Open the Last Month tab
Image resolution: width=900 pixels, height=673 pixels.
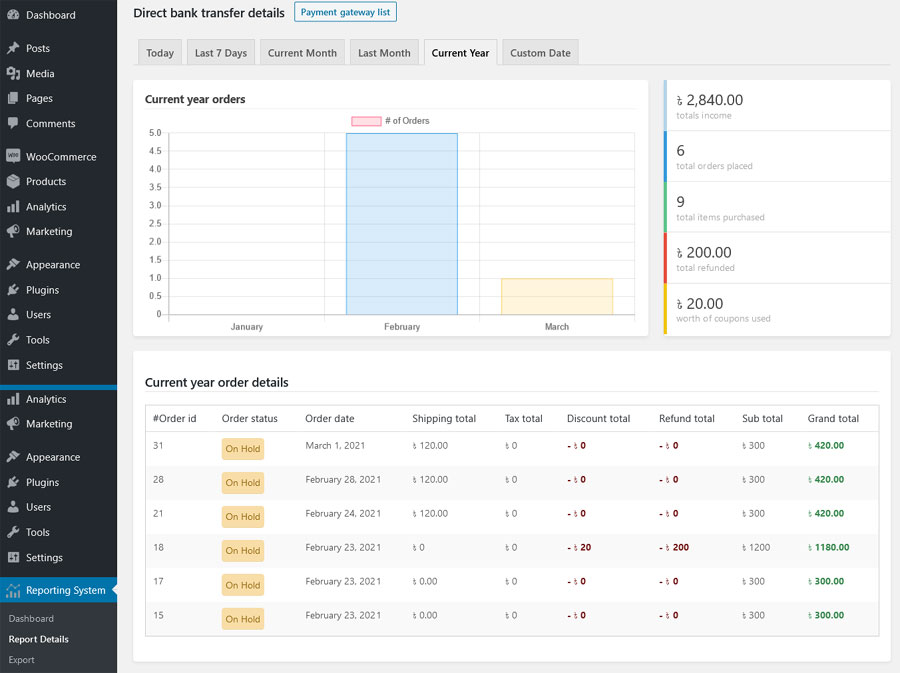point(384,53)
